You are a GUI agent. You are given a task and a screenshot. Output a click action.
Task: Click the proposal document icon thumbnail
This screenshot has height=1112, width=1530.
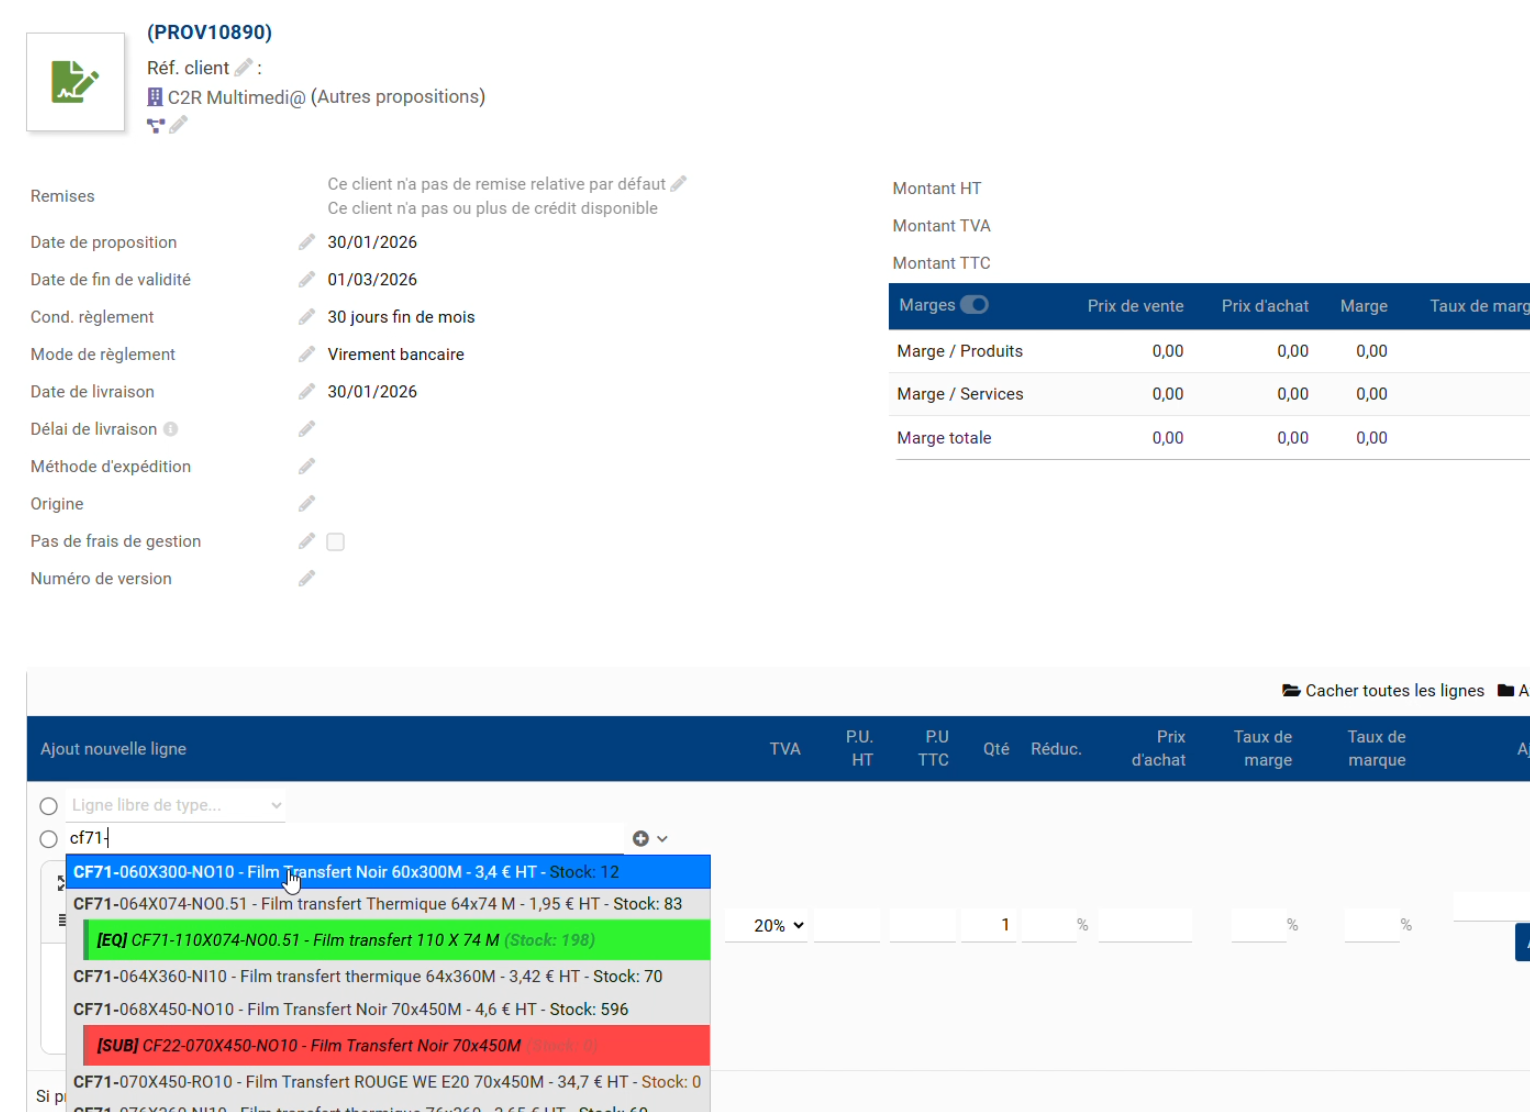point(76,82)
